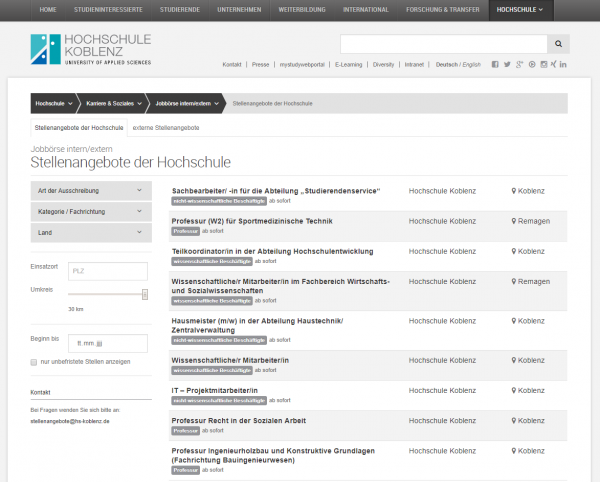Open UNTERNEHMEN navigation item
This screenshot has height=482, width=600.
click(239, 10)
